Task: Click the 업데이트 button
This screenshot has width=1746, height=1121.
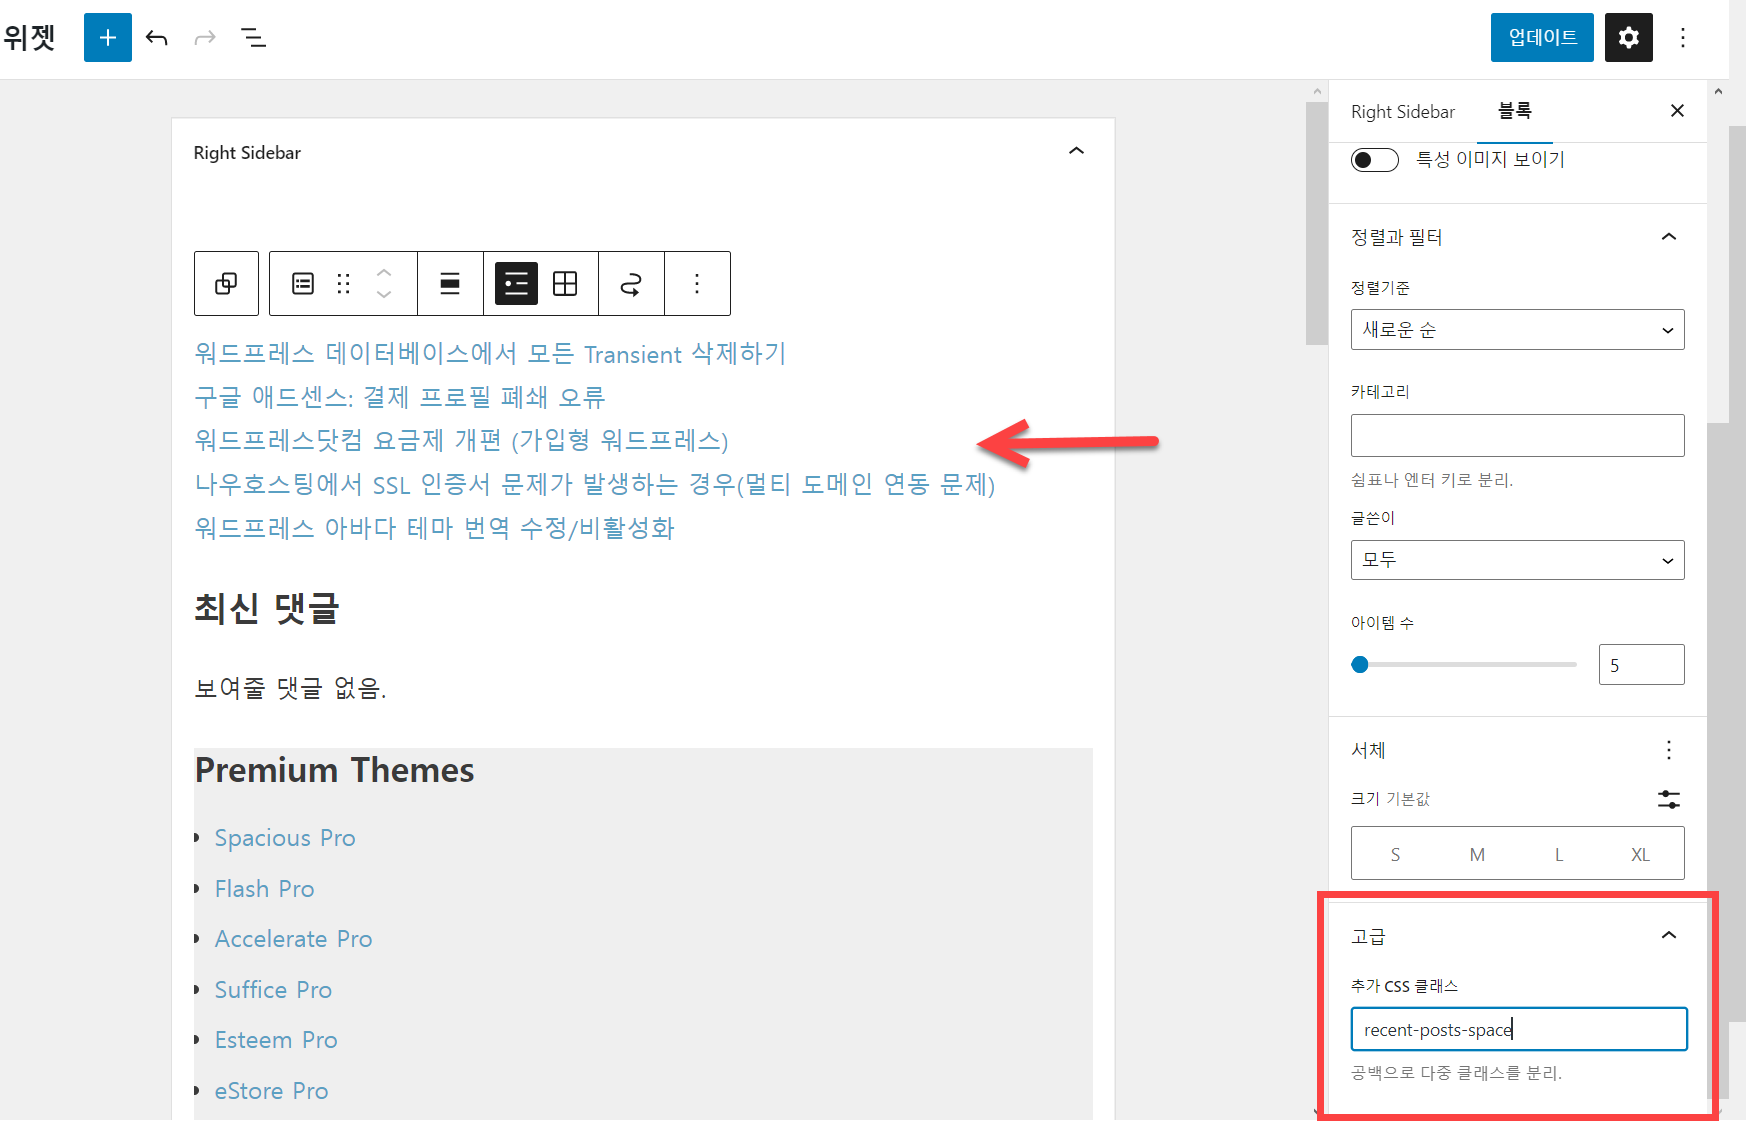Action: tap(1541, 37)
